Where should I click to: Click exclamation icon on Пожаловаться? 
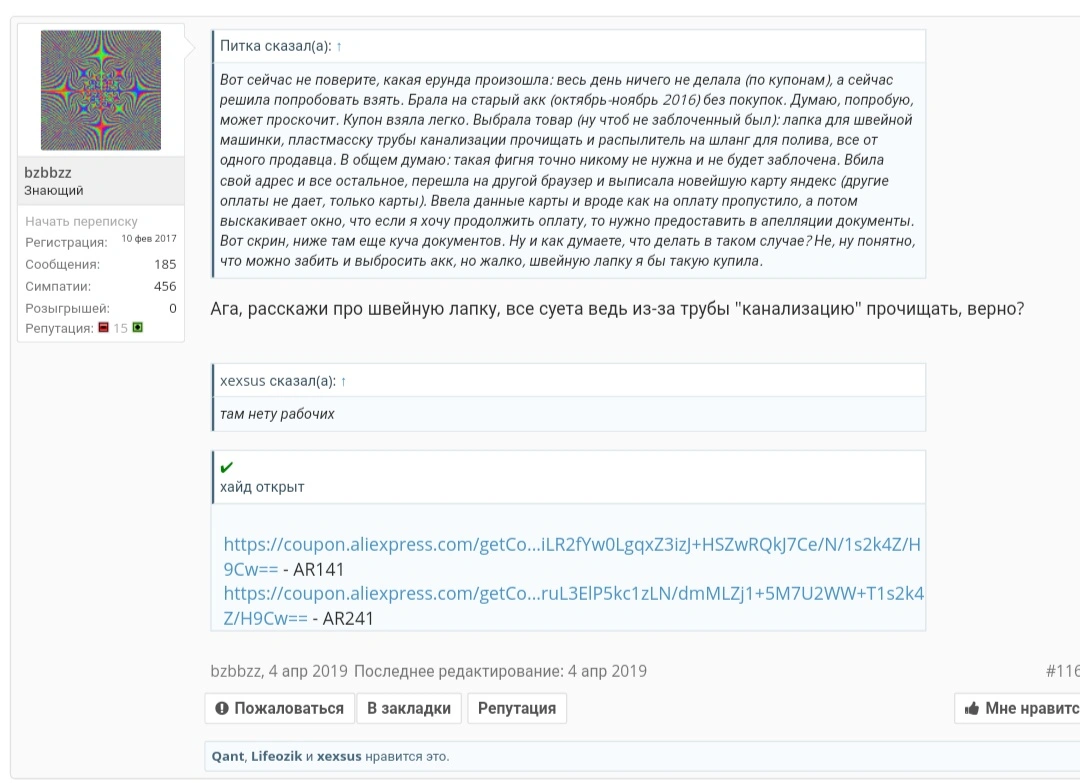click(222, 708)
